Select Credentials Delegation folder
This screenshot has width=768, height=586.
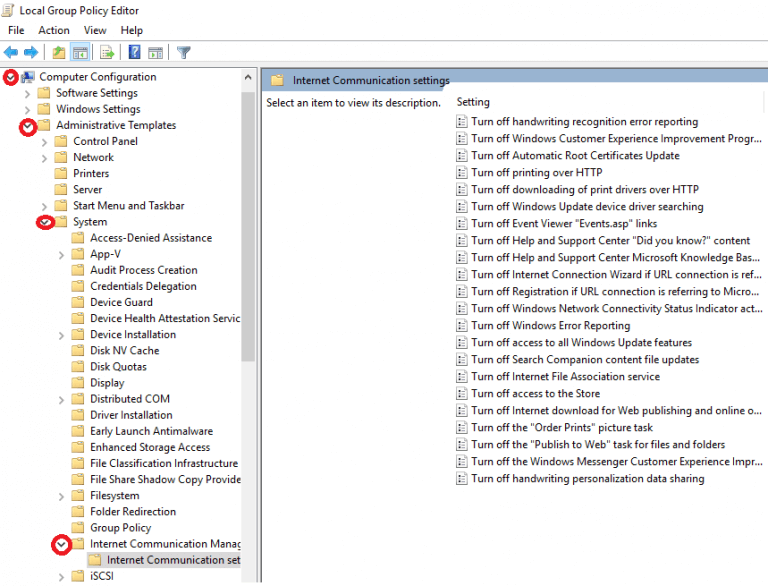coord(143,286)
